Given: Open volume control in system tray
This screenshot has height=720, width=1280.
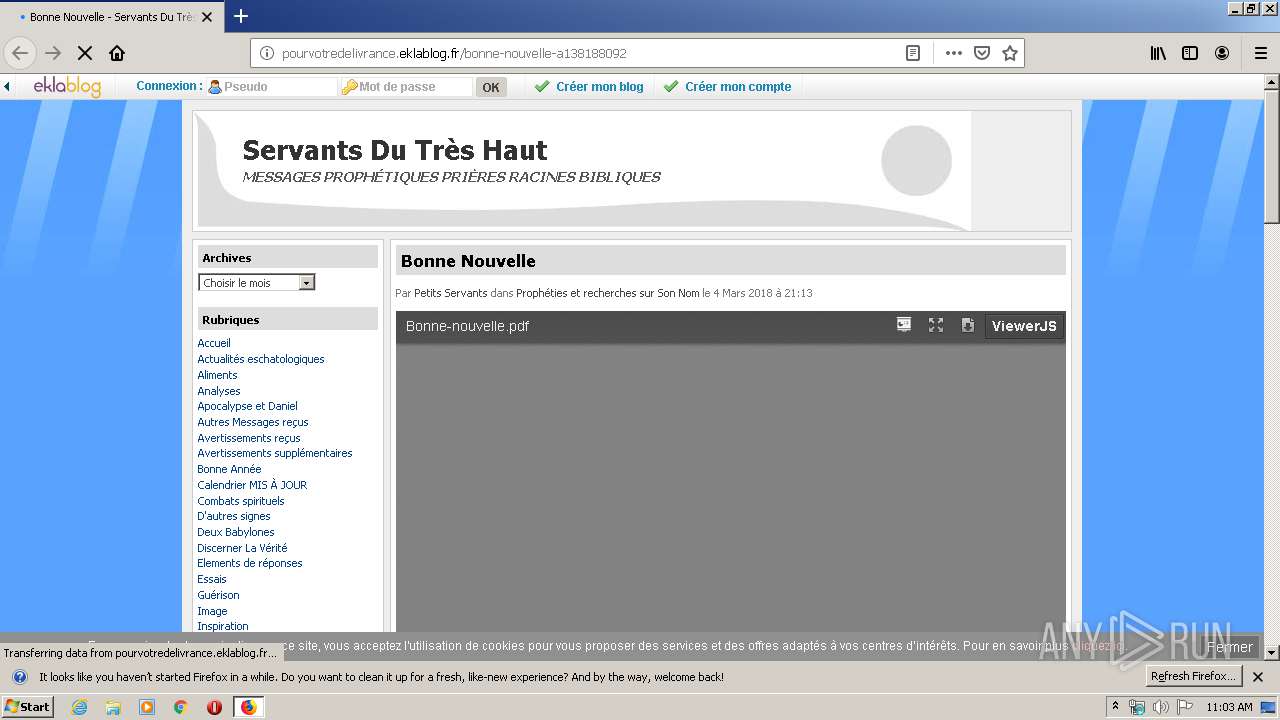Looking at the screenshot, I should pyautogui.click(x=1160, y=707).
